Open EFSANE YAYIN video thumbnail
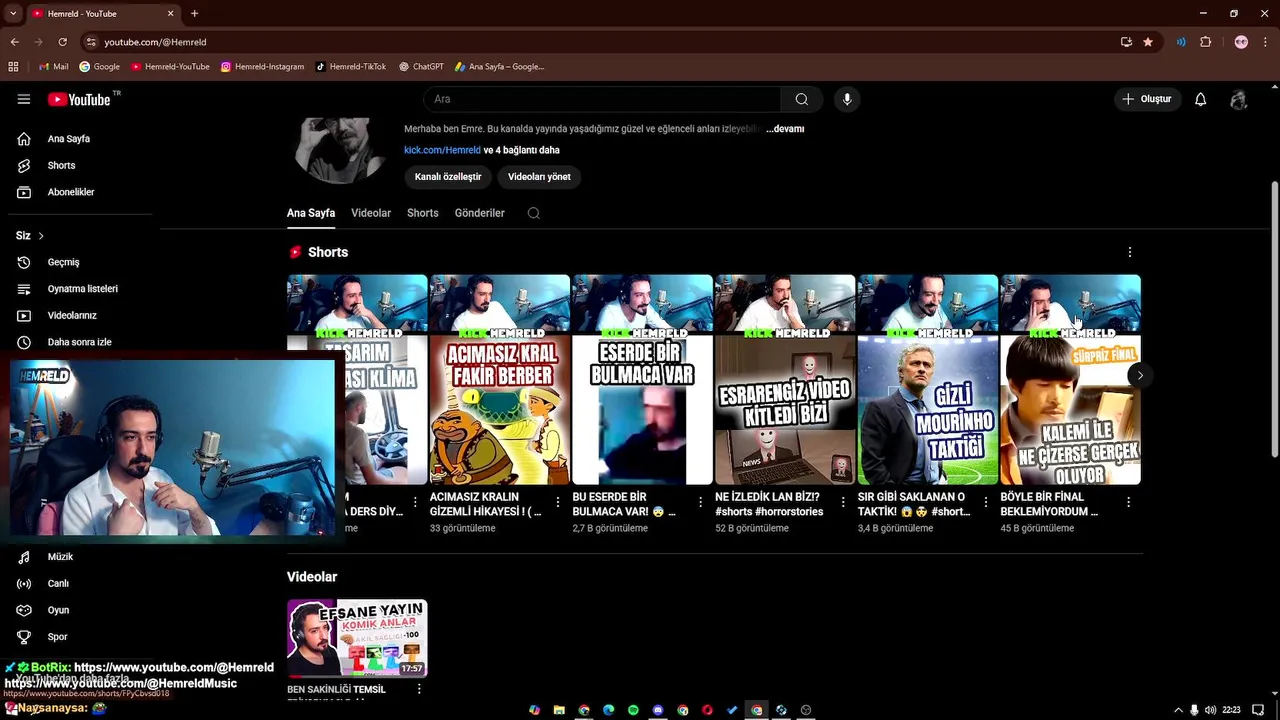The image size is (1280, 720). point(357,639)
